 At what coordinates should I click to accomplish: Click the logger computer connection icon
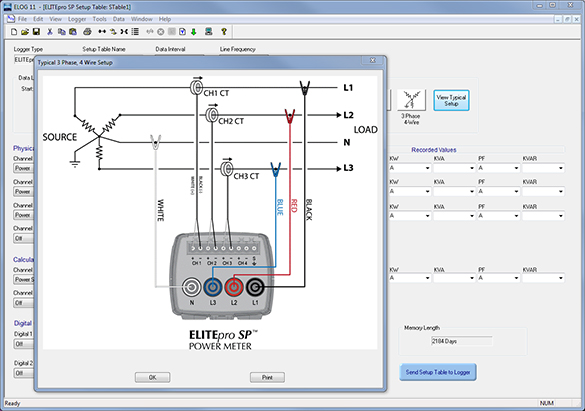pos(209,32)
